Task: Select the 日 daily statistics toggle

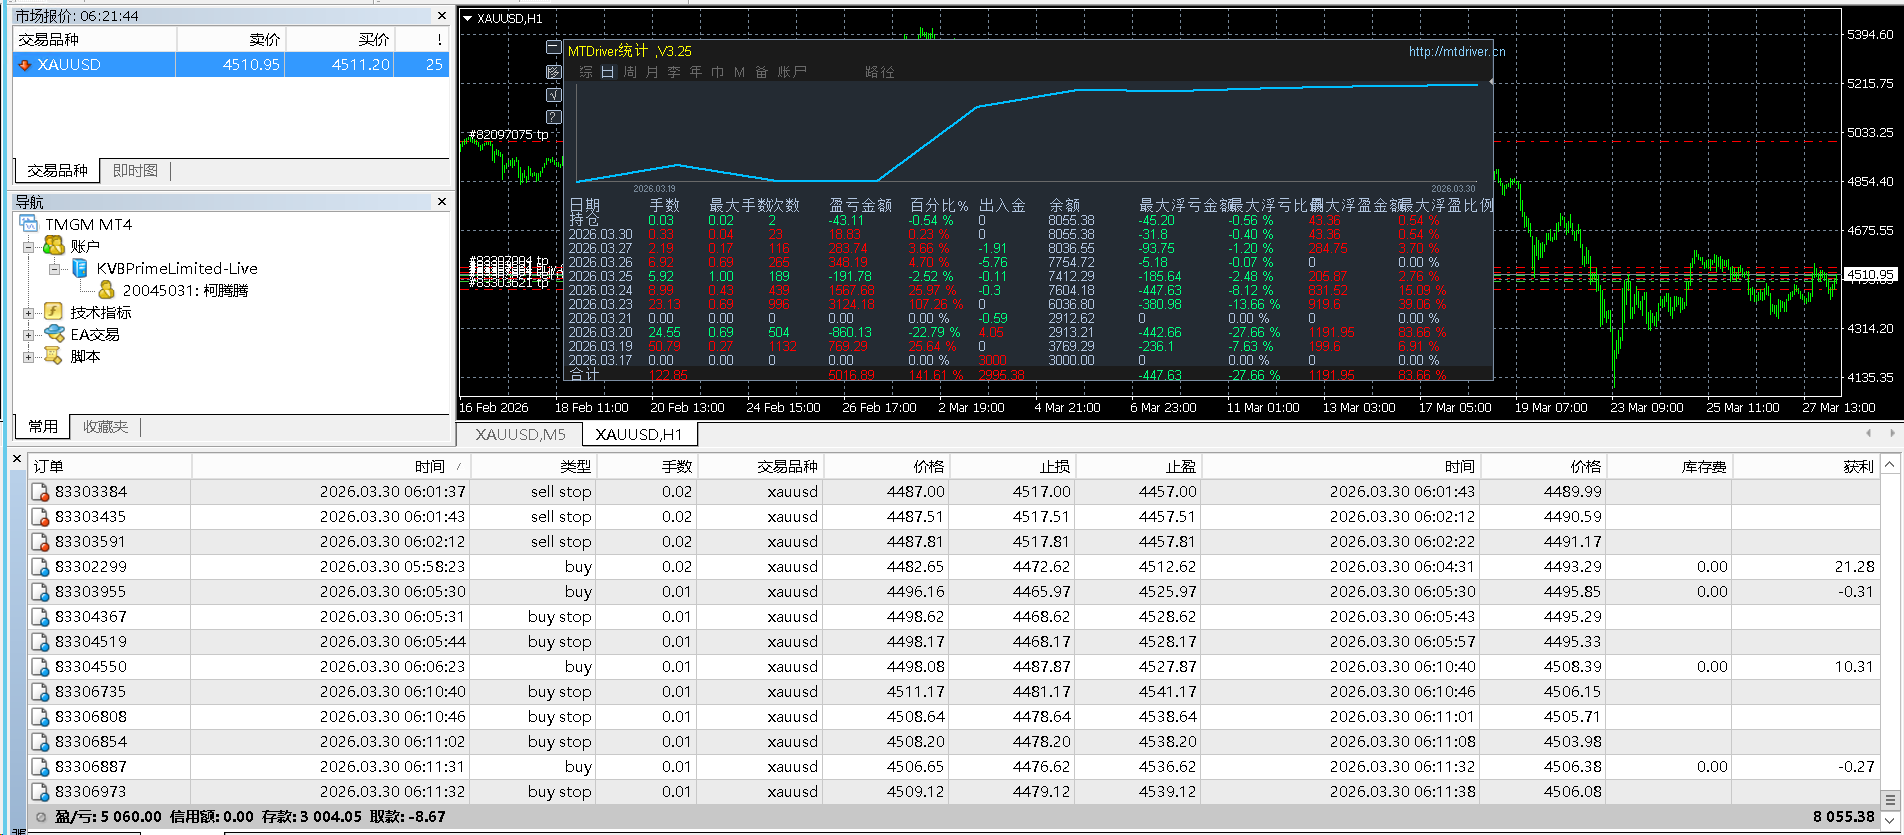Action: click(607, 72)
